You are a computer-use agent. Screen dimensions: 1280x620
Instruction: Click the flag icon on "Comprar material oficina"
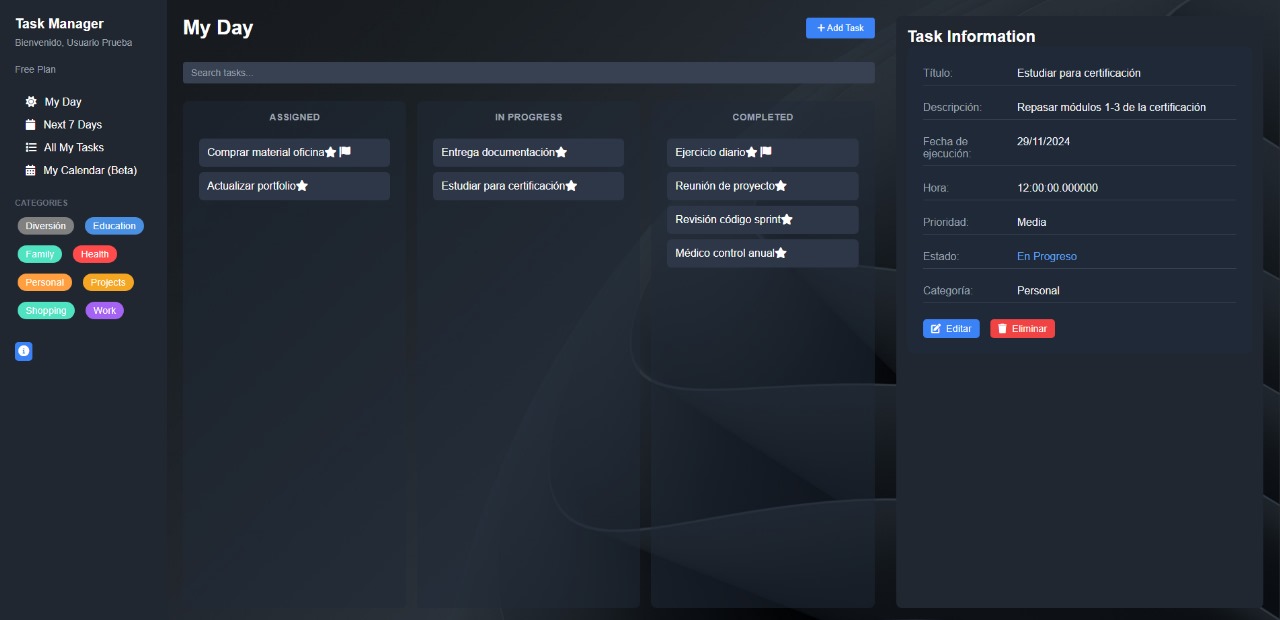(344, 151)
